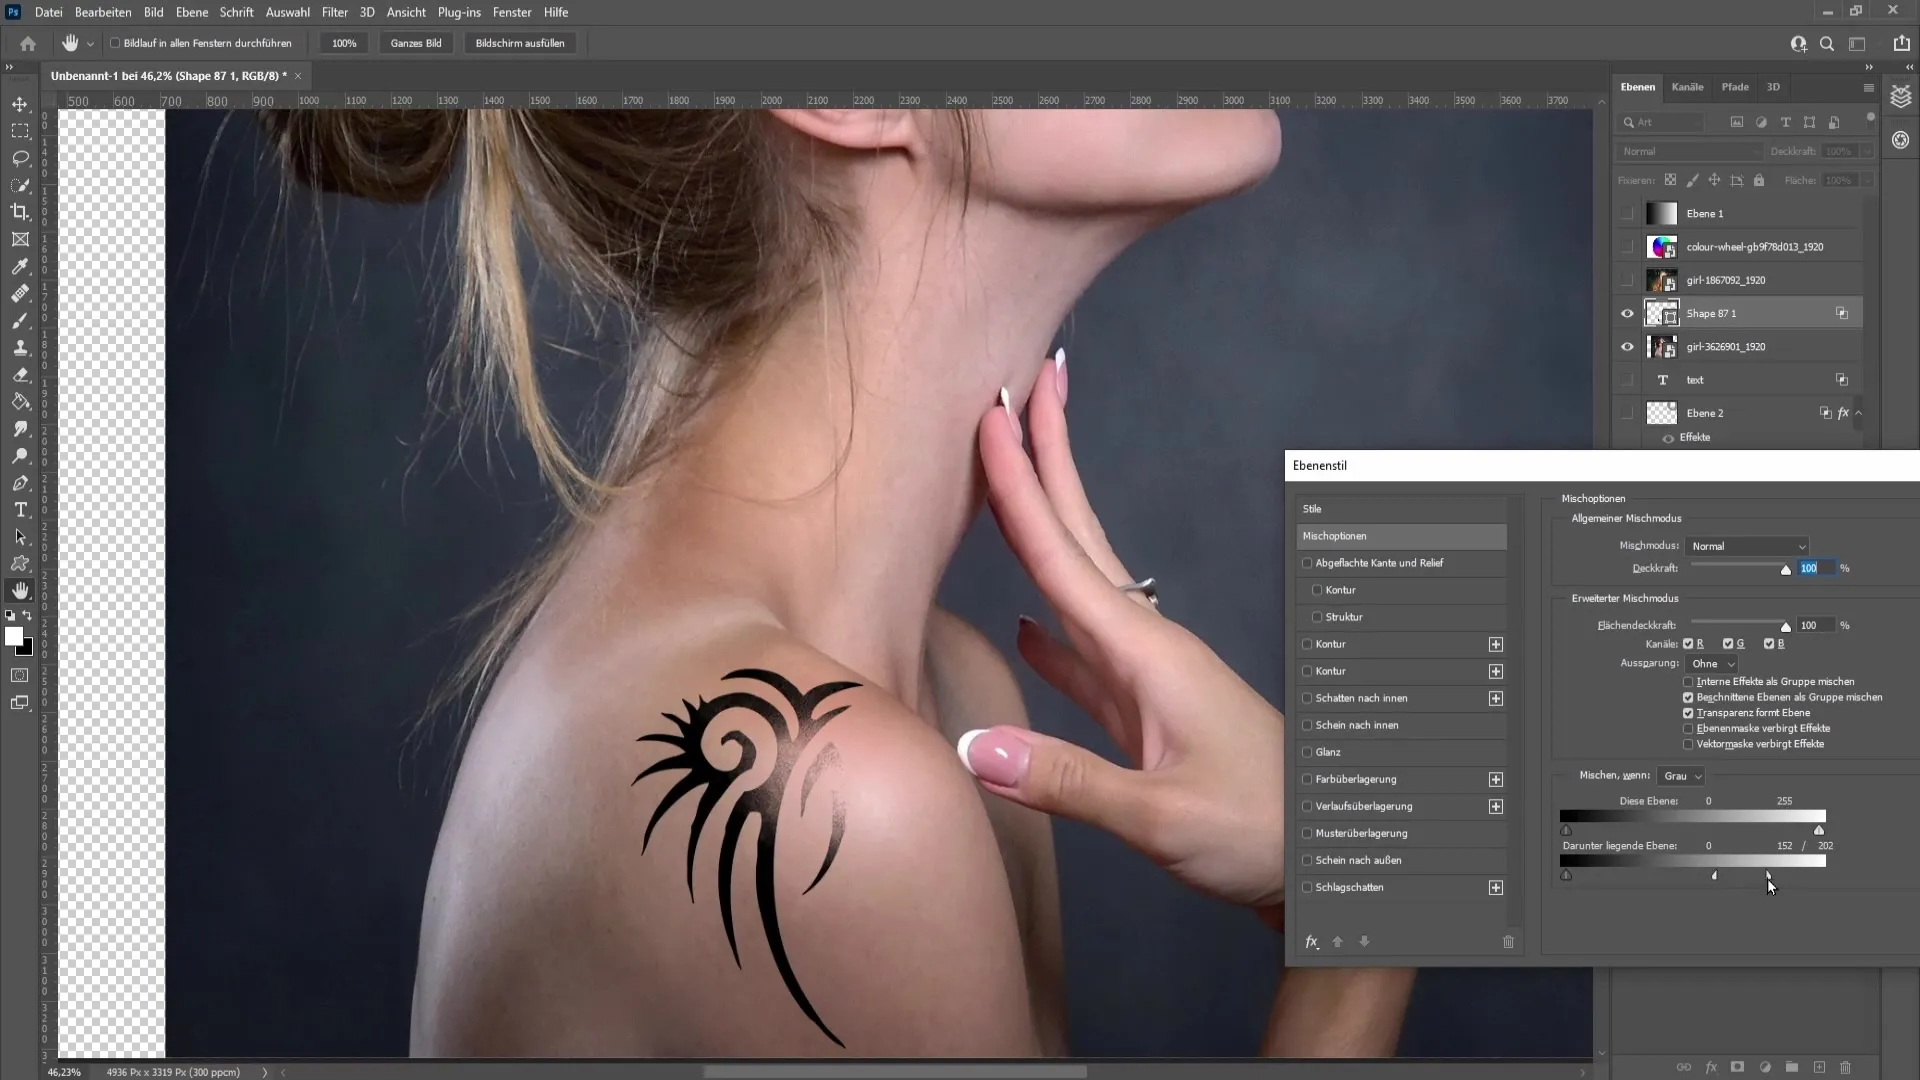This screenshot has width=1920, height=1080.
Task: Click the Home icon in options bar
Action: pos(28,43)
